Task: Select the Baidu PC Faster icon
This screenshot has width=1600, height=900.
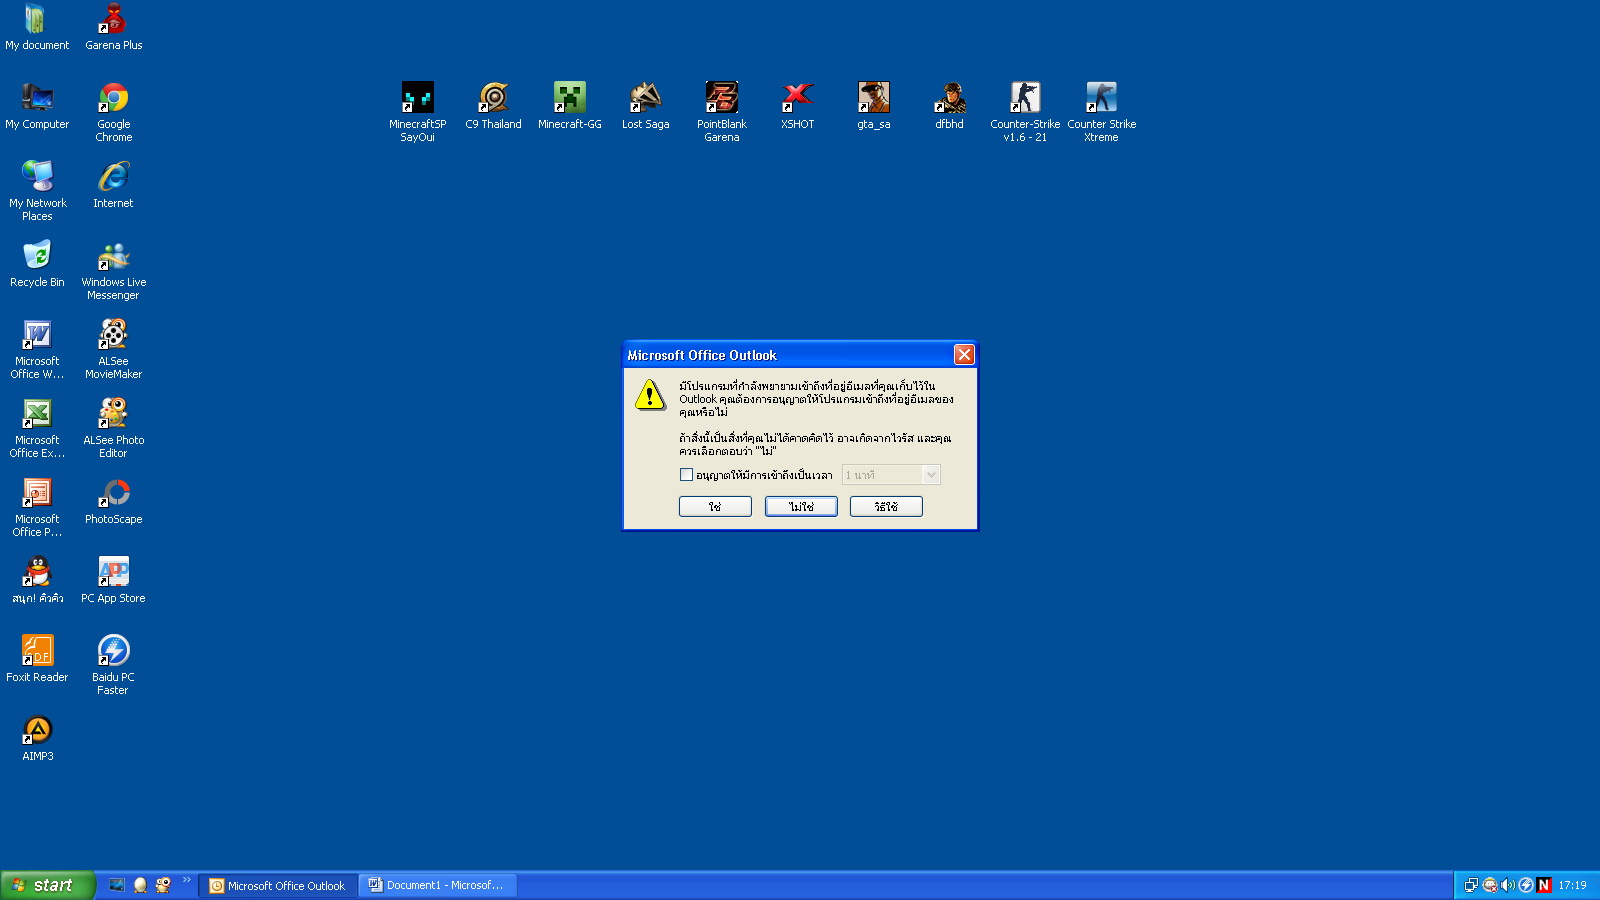Action: pos(113,664)
